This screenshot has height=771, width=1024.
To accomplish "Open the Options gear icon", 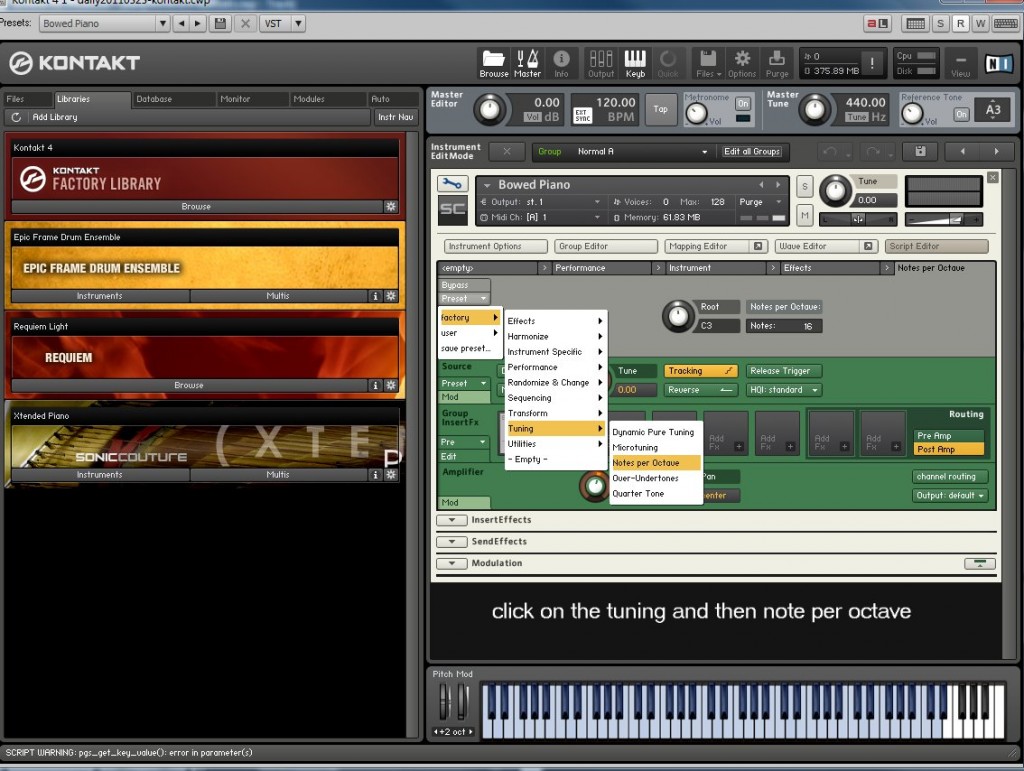I will [x=742, y=63].
